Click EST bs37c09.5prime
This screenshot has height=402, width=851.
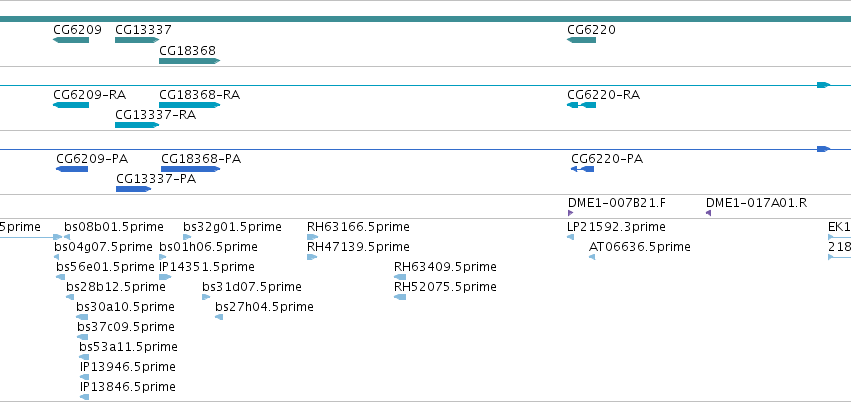click(x=82, y=337)
